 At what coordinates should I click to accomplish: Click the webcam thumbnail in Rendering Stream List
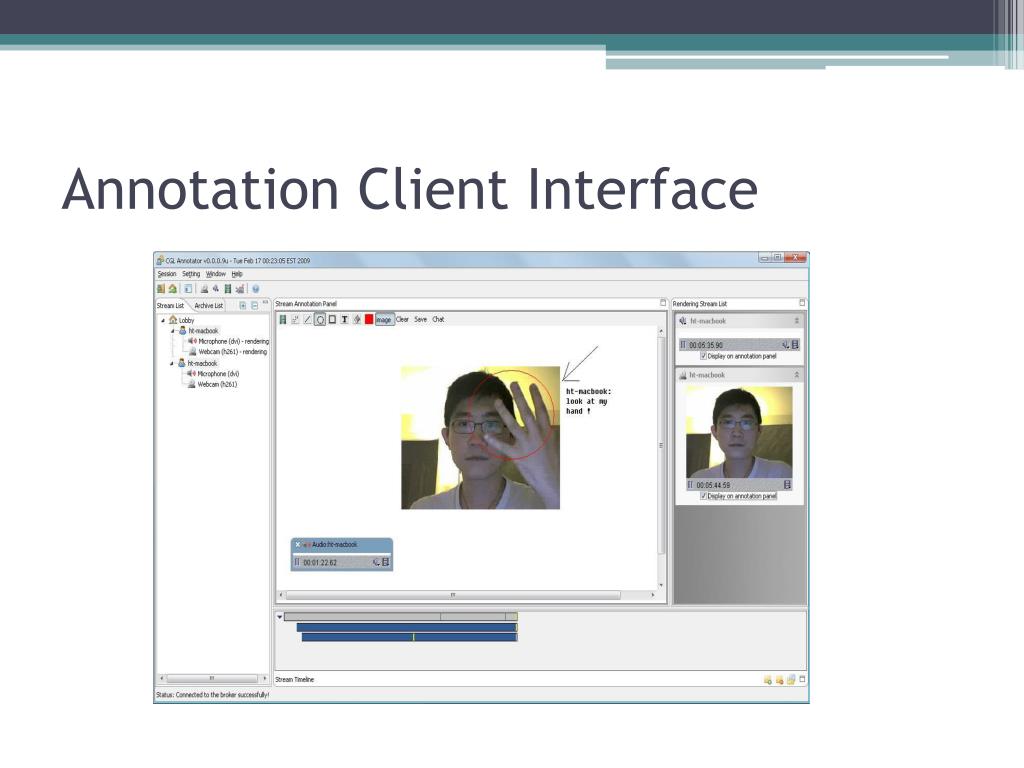click(x=739, y=432)
